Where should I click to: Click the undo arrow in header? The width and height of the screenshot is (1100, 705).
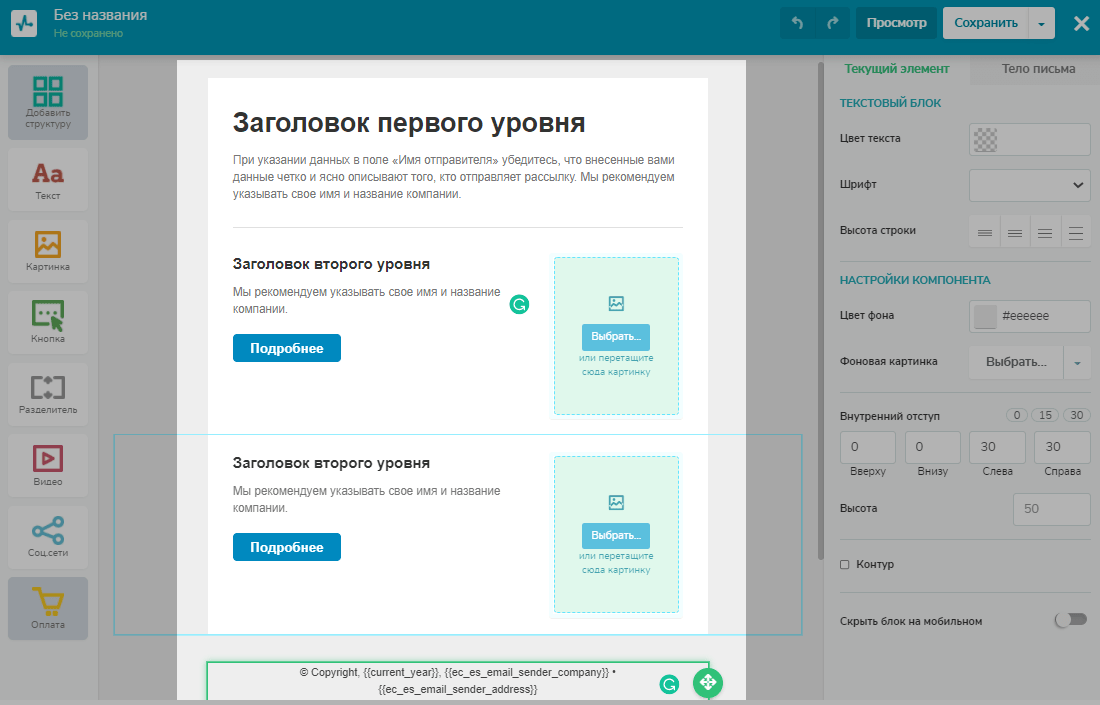(x=797, y=23)
